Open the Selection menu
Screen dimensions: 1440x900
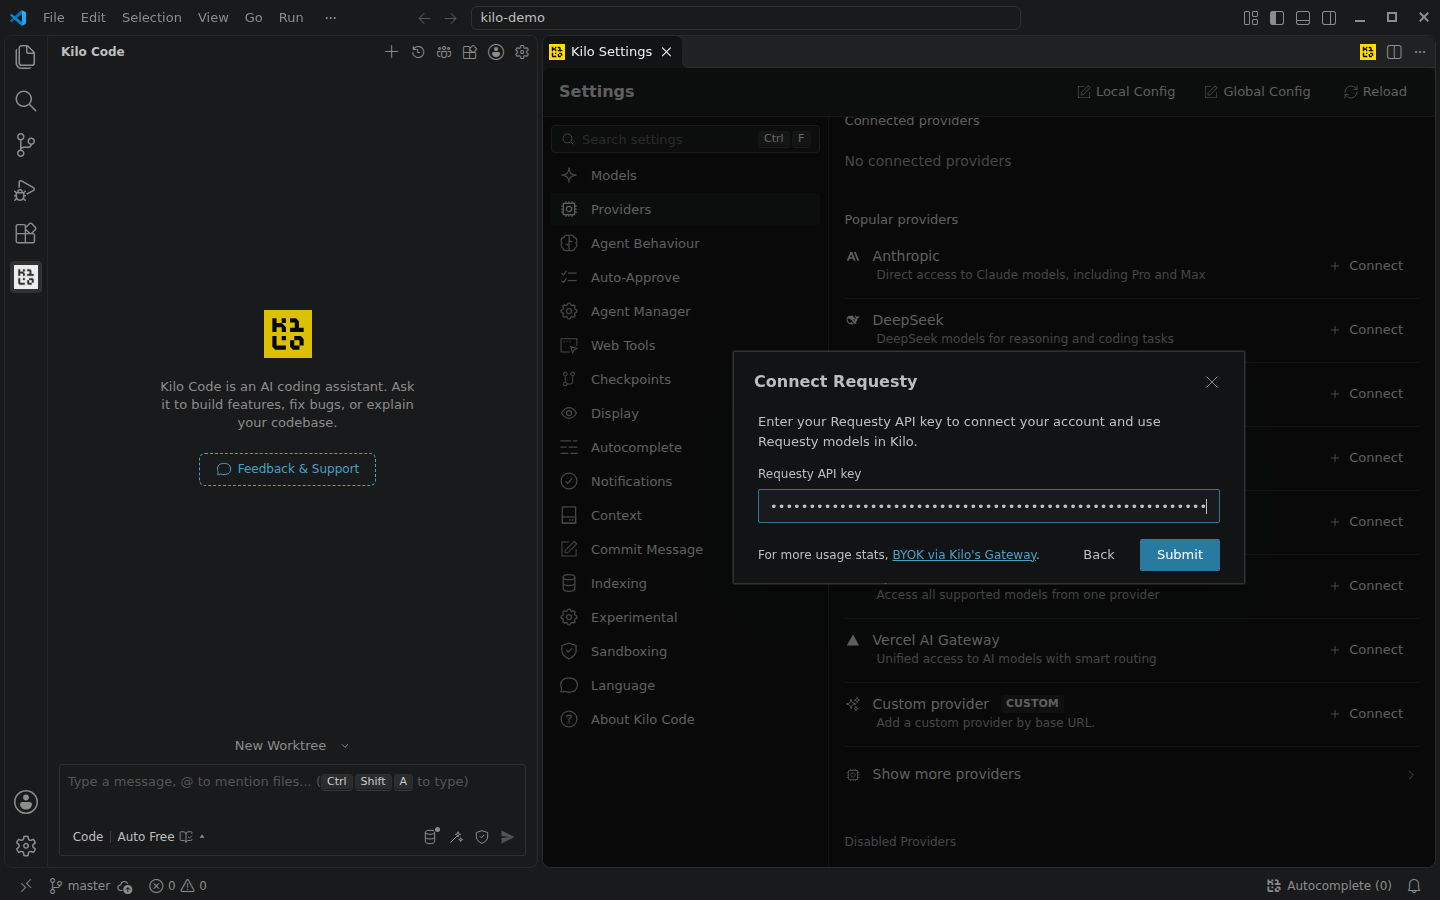[x=152, y=18]
